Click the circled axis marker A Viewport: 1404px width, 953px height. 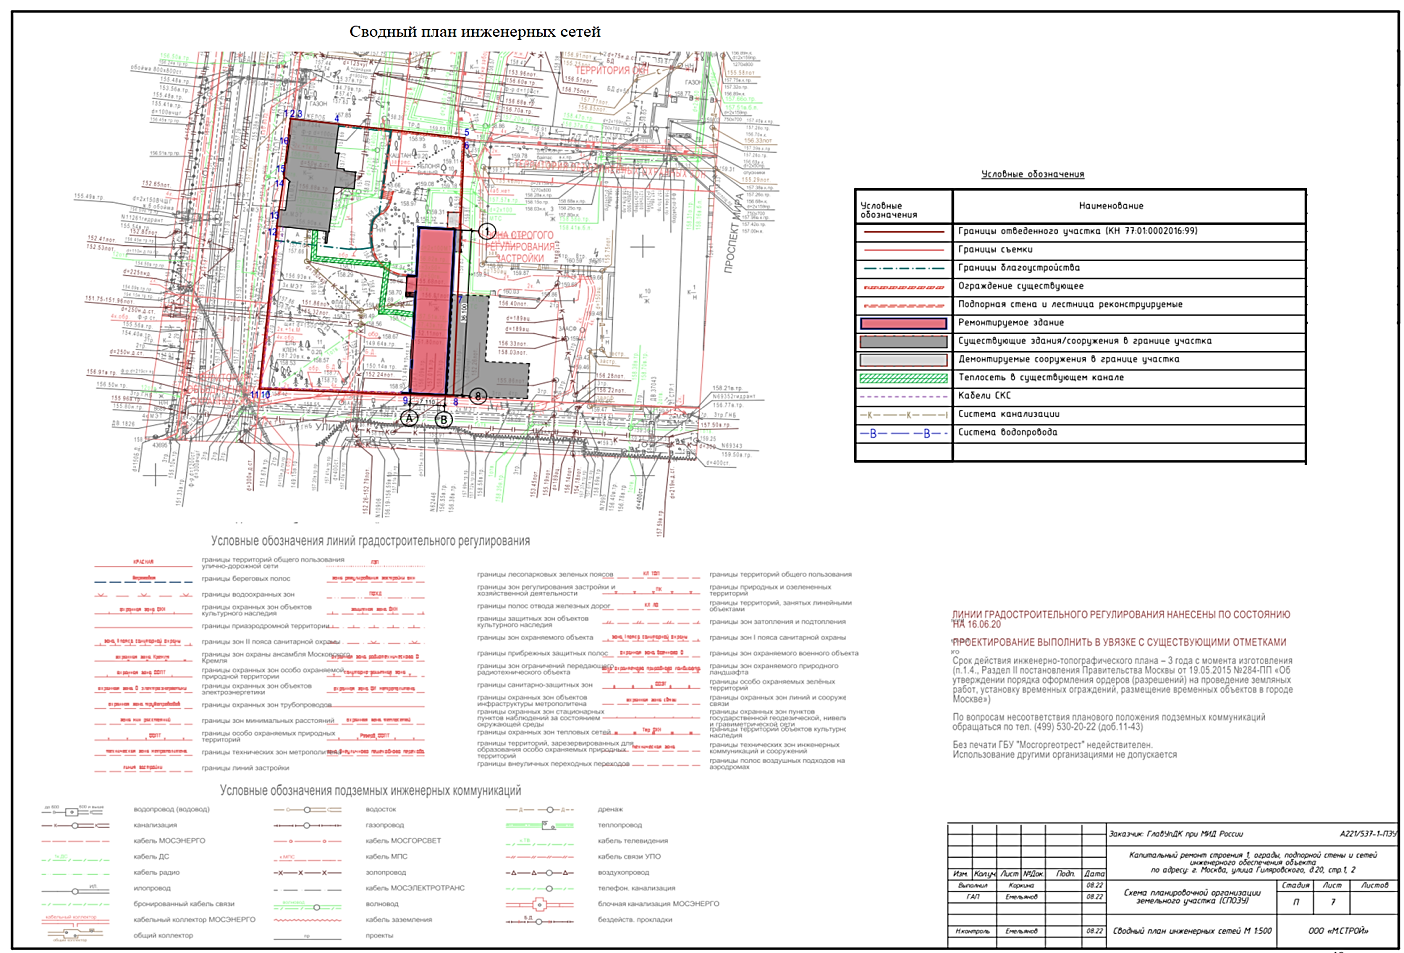pos(409,419)
